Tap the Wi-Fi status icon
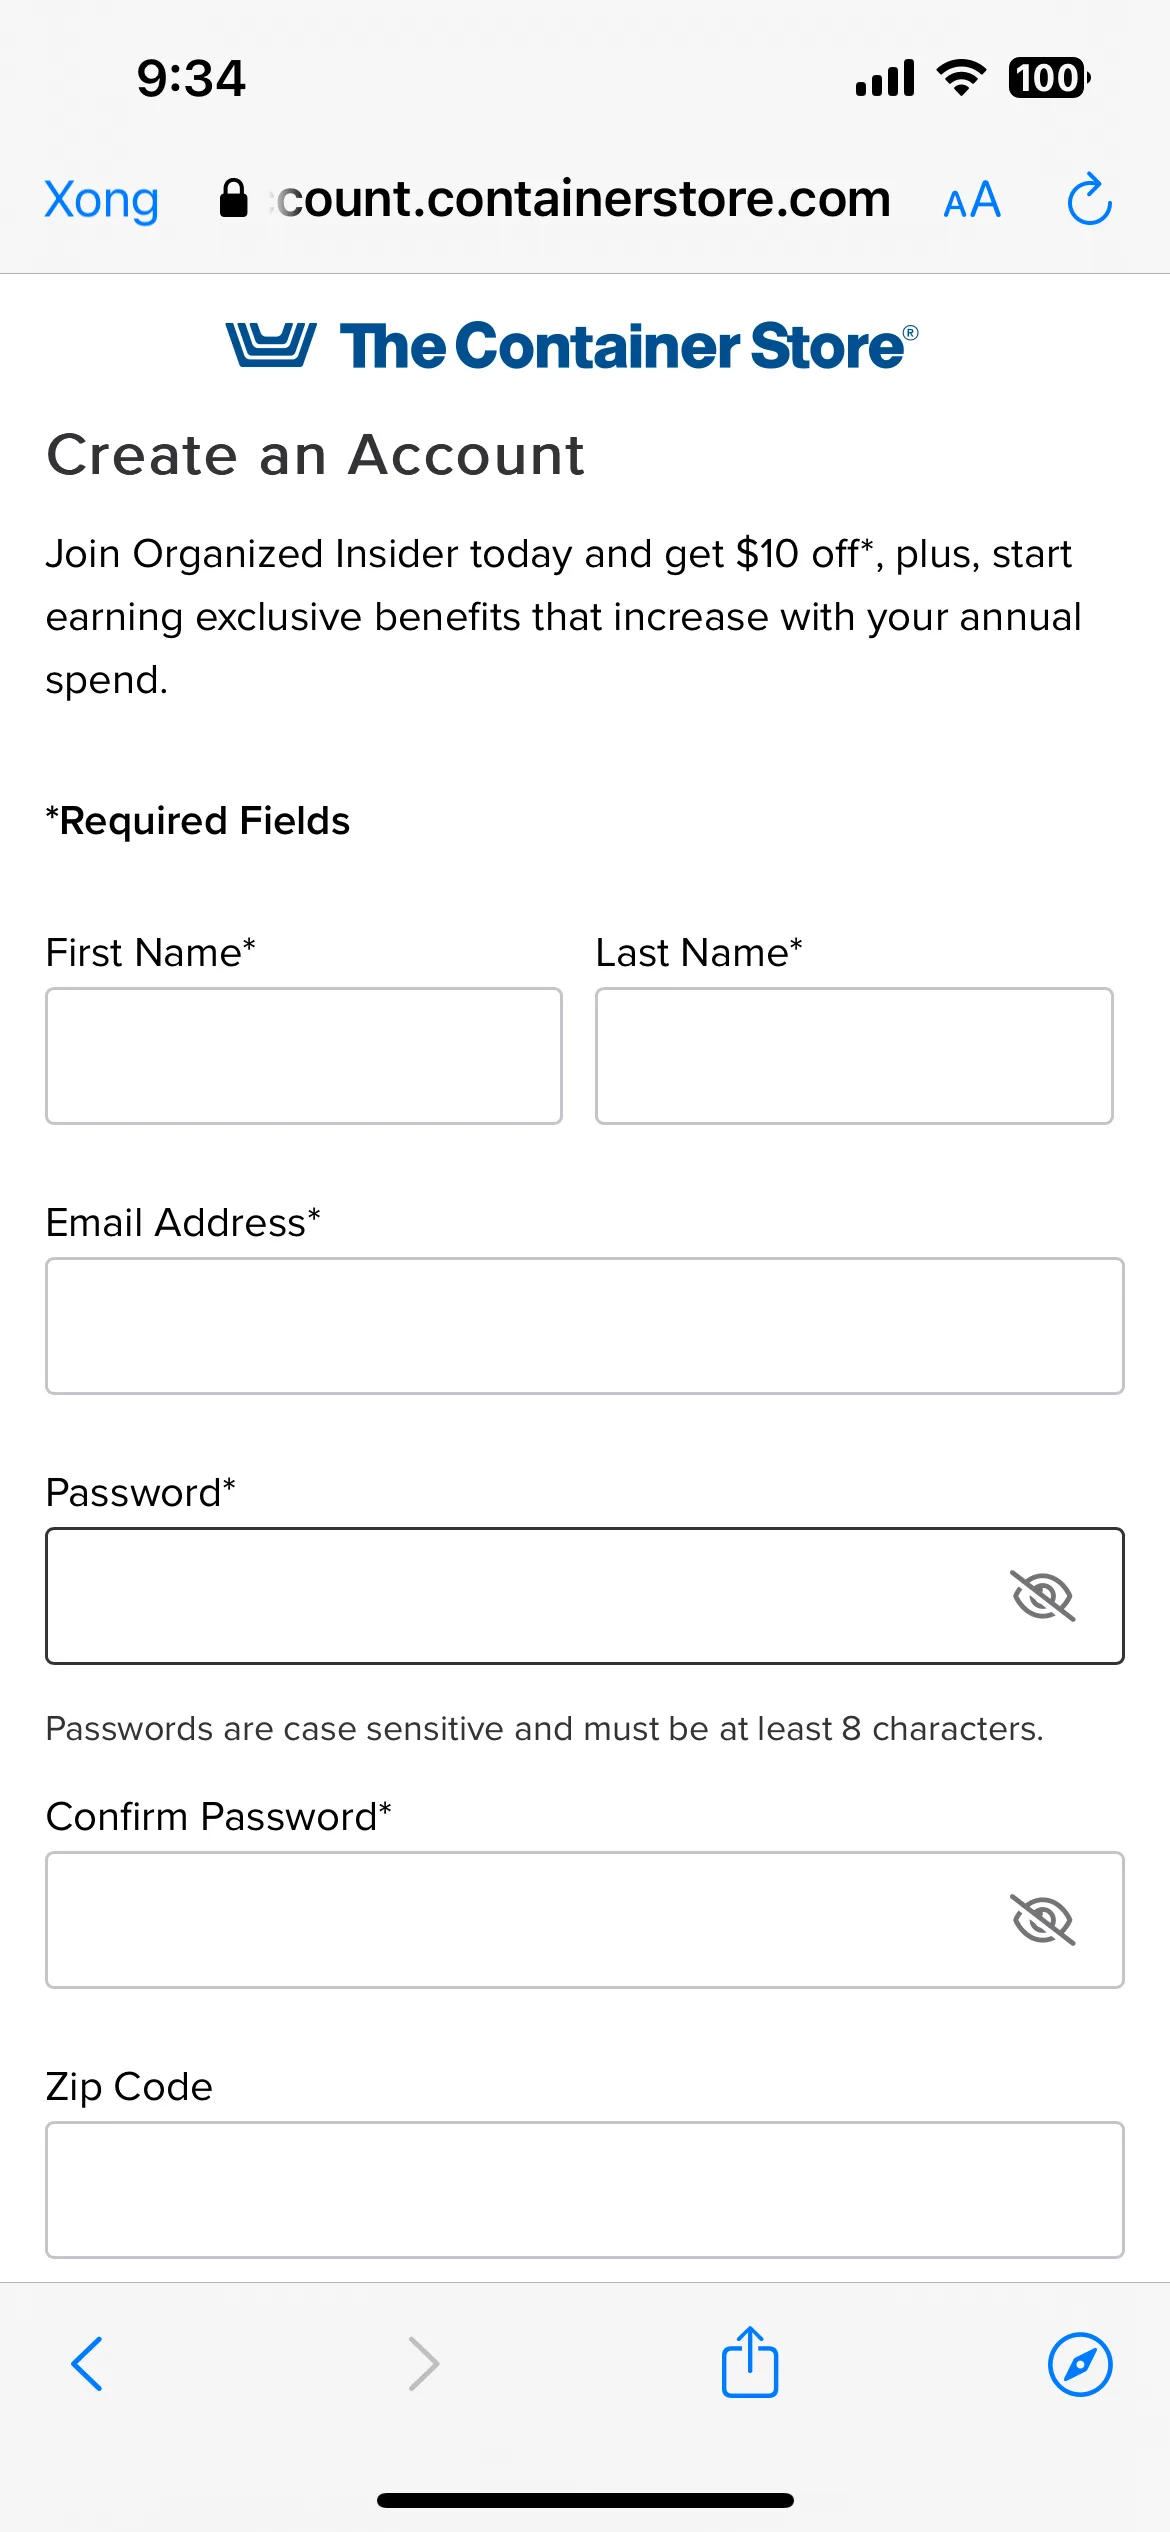1170x2532 pixels. (x=961, y=77)
